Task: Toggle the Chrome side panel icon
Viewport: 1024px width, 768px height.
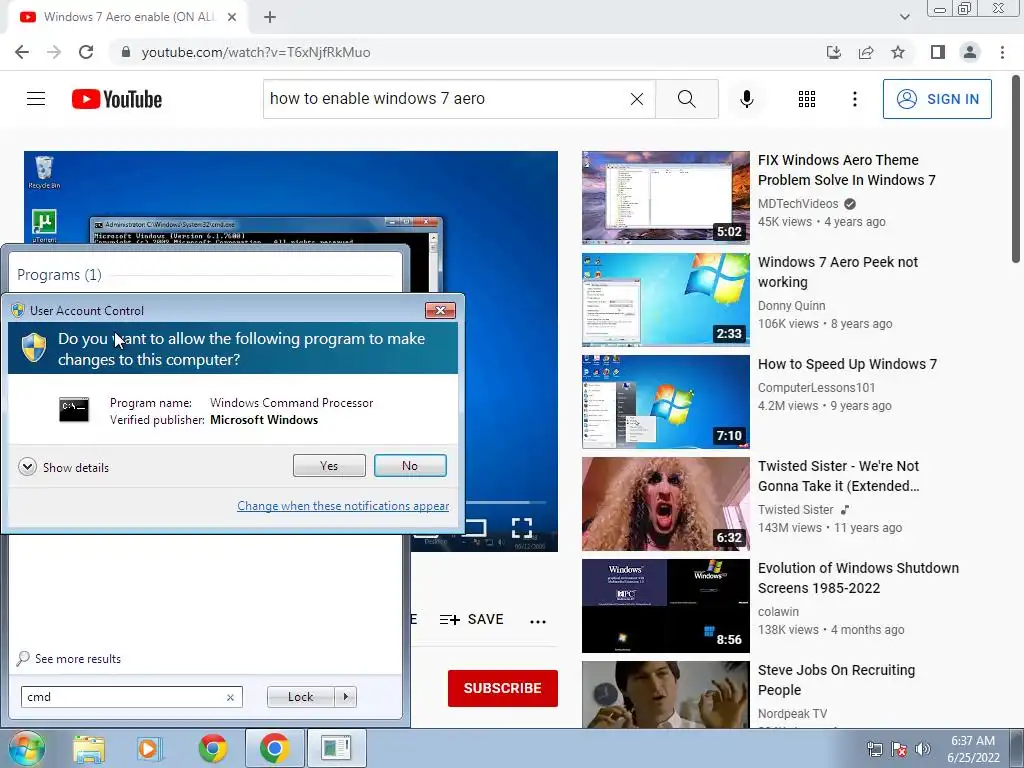Action: click(938, 52)
